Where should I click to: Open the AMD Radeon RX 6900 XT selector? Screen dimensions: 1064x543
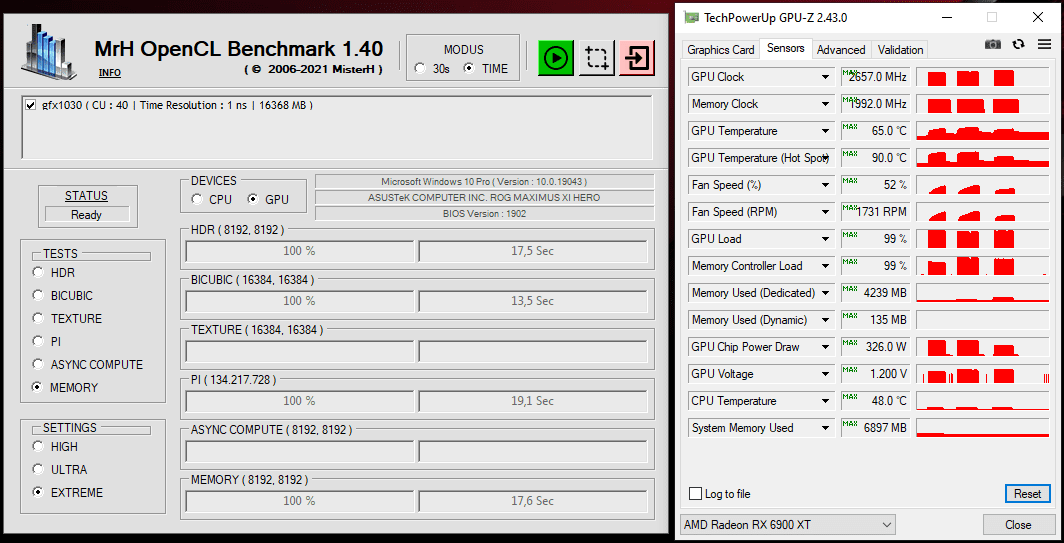pyautogui.click(x=787, y=525)
